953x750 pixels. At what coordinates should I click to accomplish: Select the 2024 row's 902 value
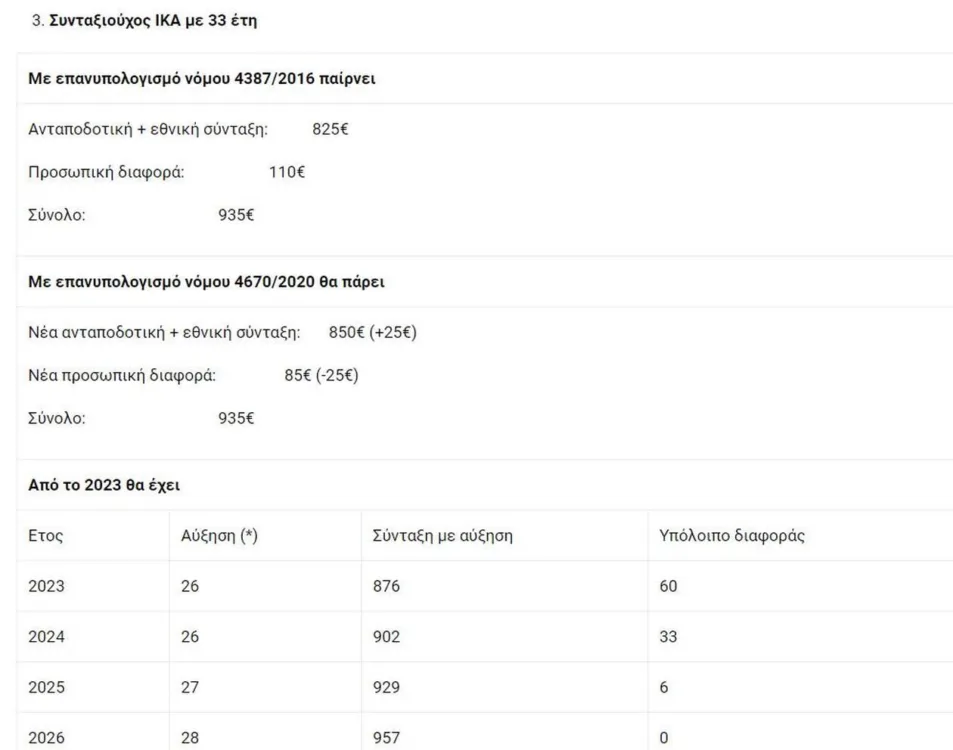(x=385, y=637)
